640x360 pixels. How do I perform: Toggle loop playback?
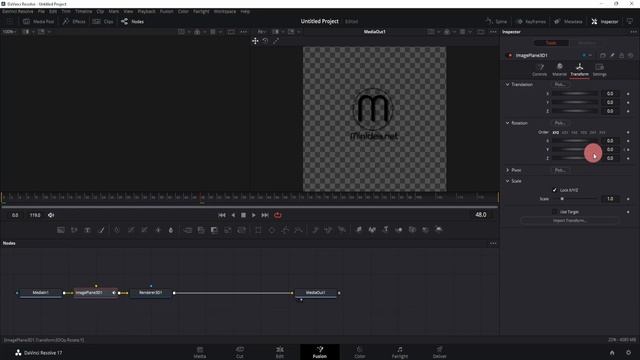278,215
